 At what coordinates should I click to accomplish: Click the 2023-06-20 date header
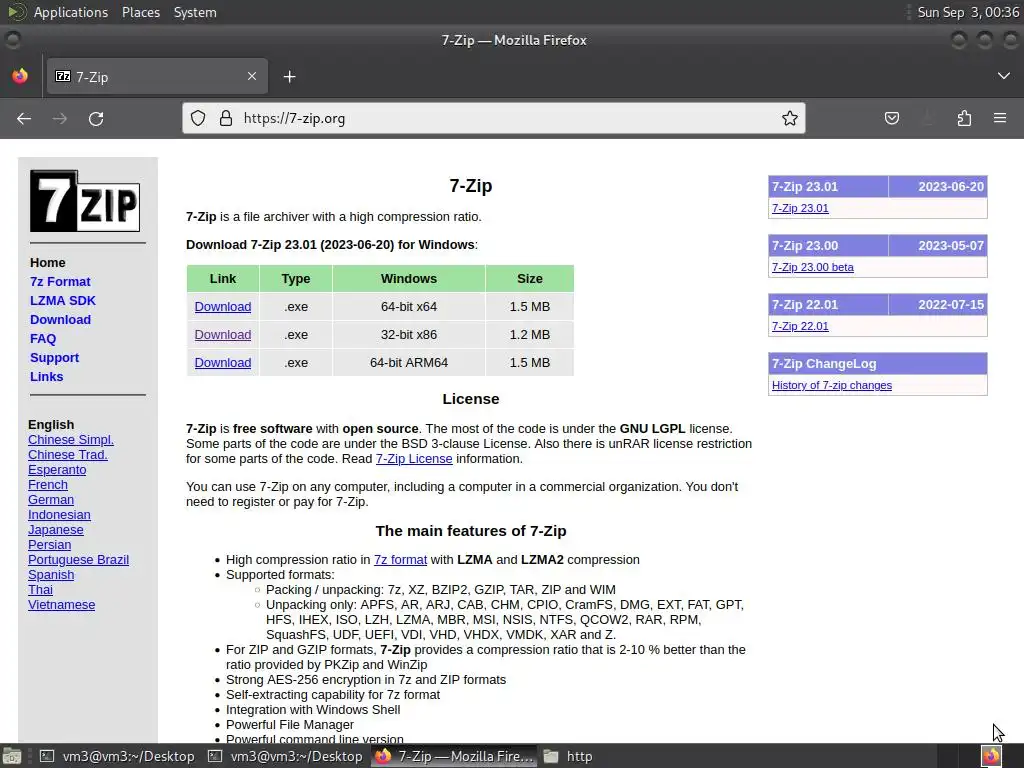pyautogui.click(x=938, y=187)
